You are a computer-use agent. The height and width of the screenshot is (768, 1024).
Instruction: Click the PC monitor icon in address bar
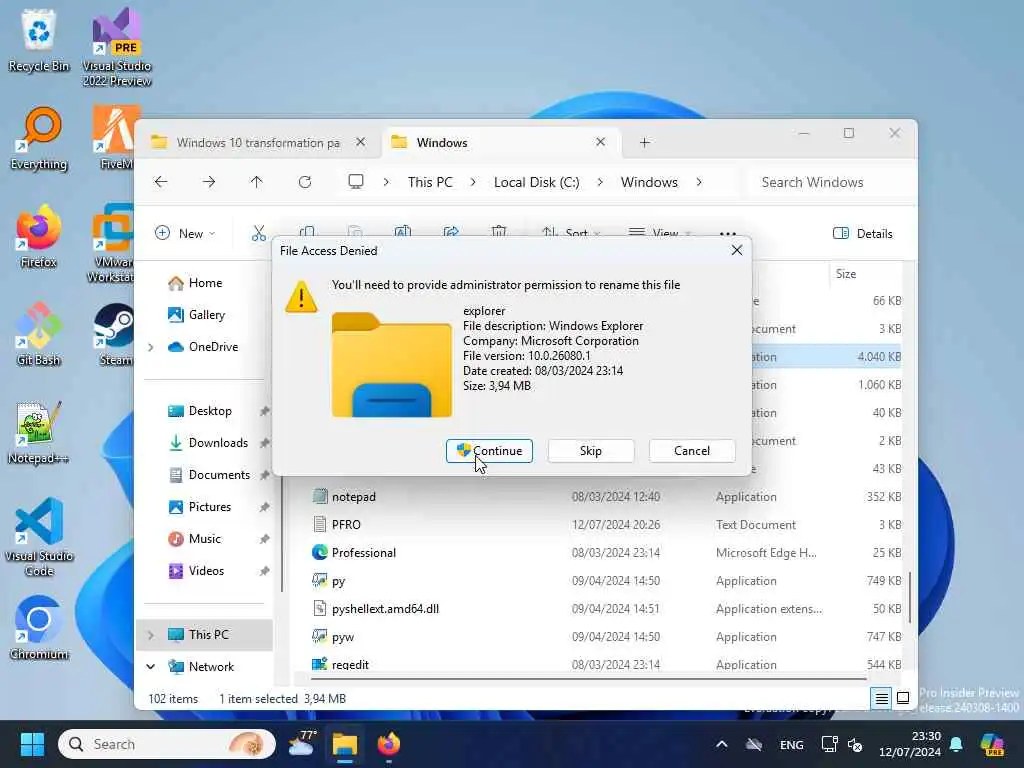[356, 182]
